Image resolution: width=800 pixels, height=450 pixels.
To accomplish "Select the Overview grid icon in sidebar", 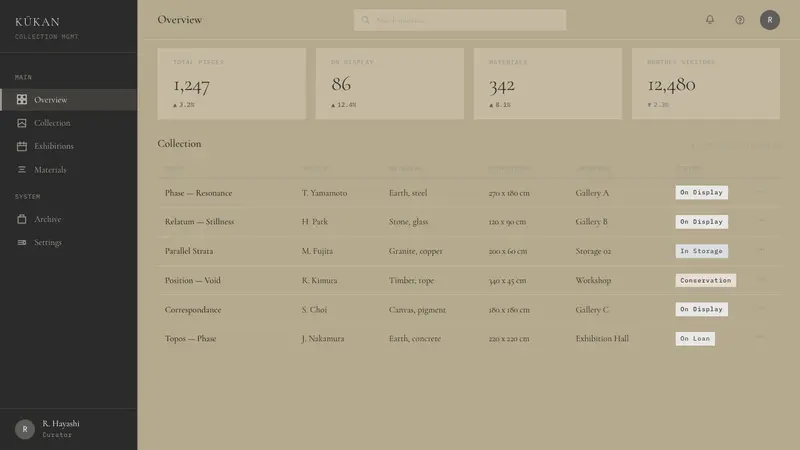I will [21, 99].
